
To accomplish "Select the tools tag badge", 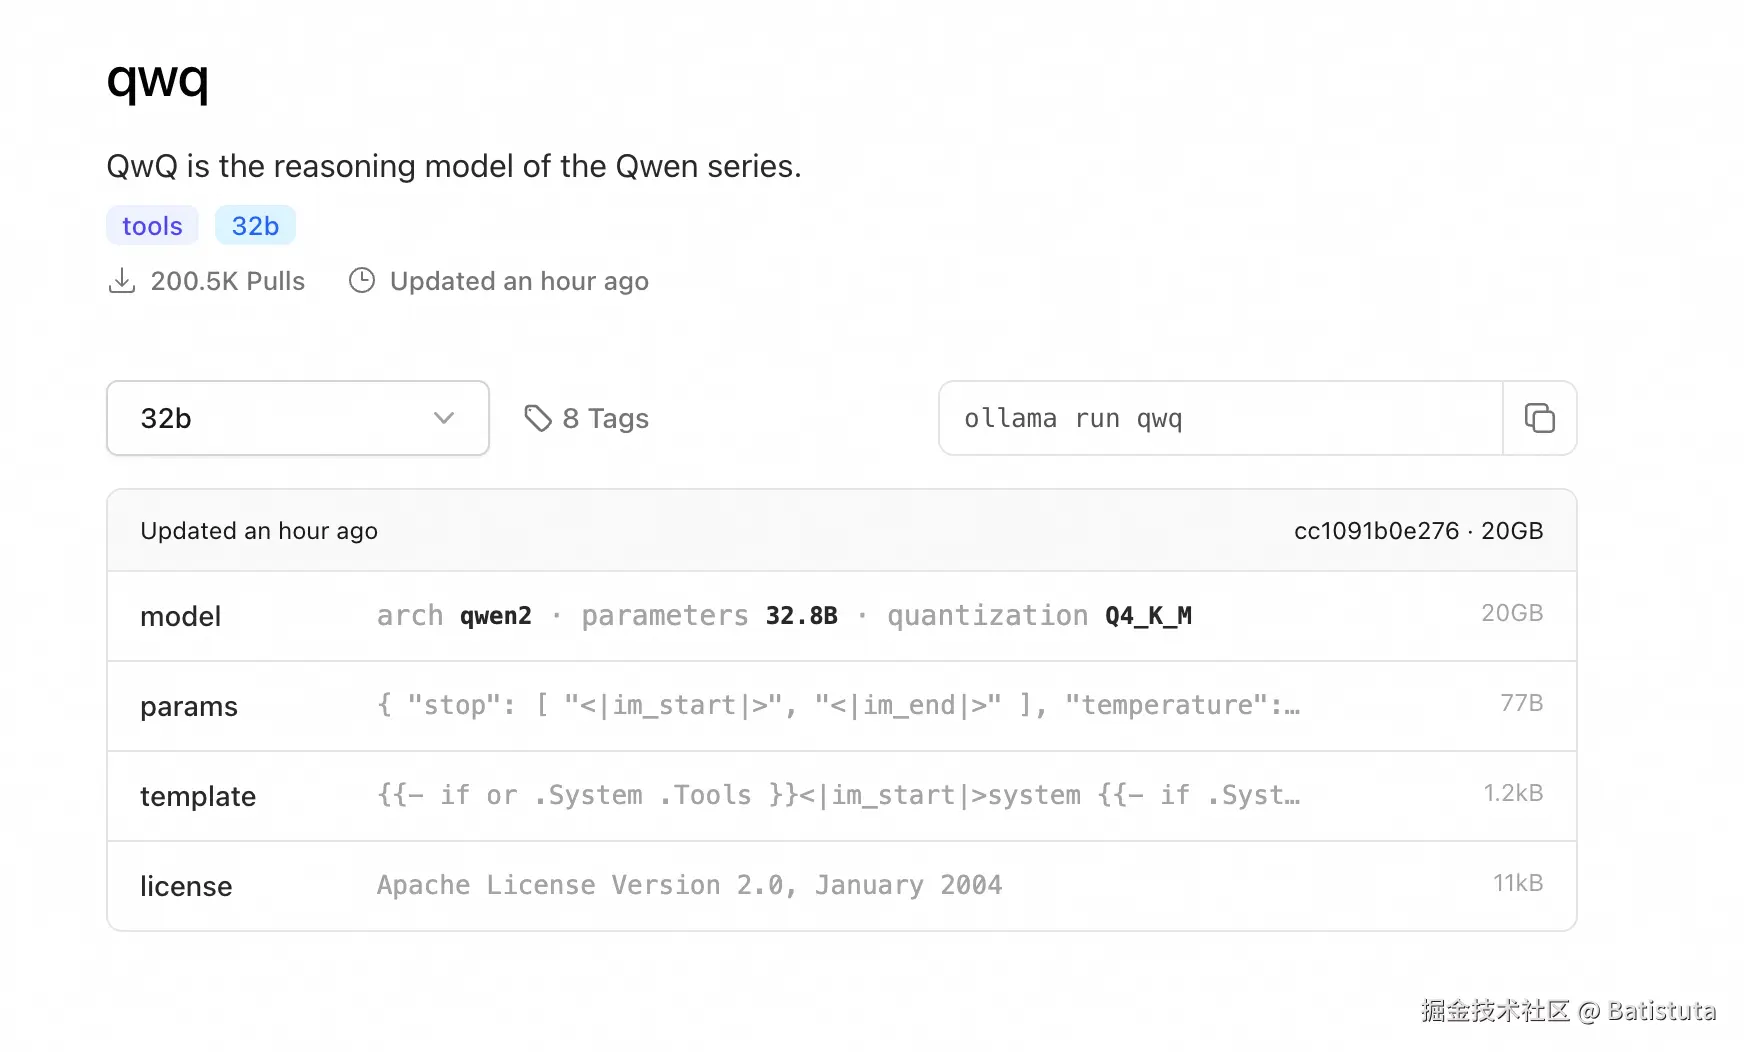I will 152,226.
